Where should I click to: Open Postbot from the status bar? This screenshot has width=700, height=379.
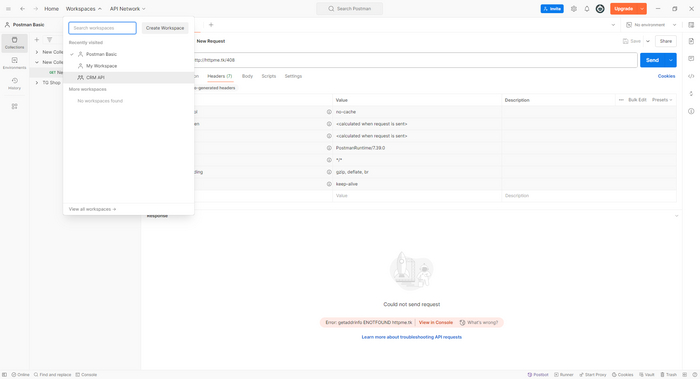[x=538, y=375]
